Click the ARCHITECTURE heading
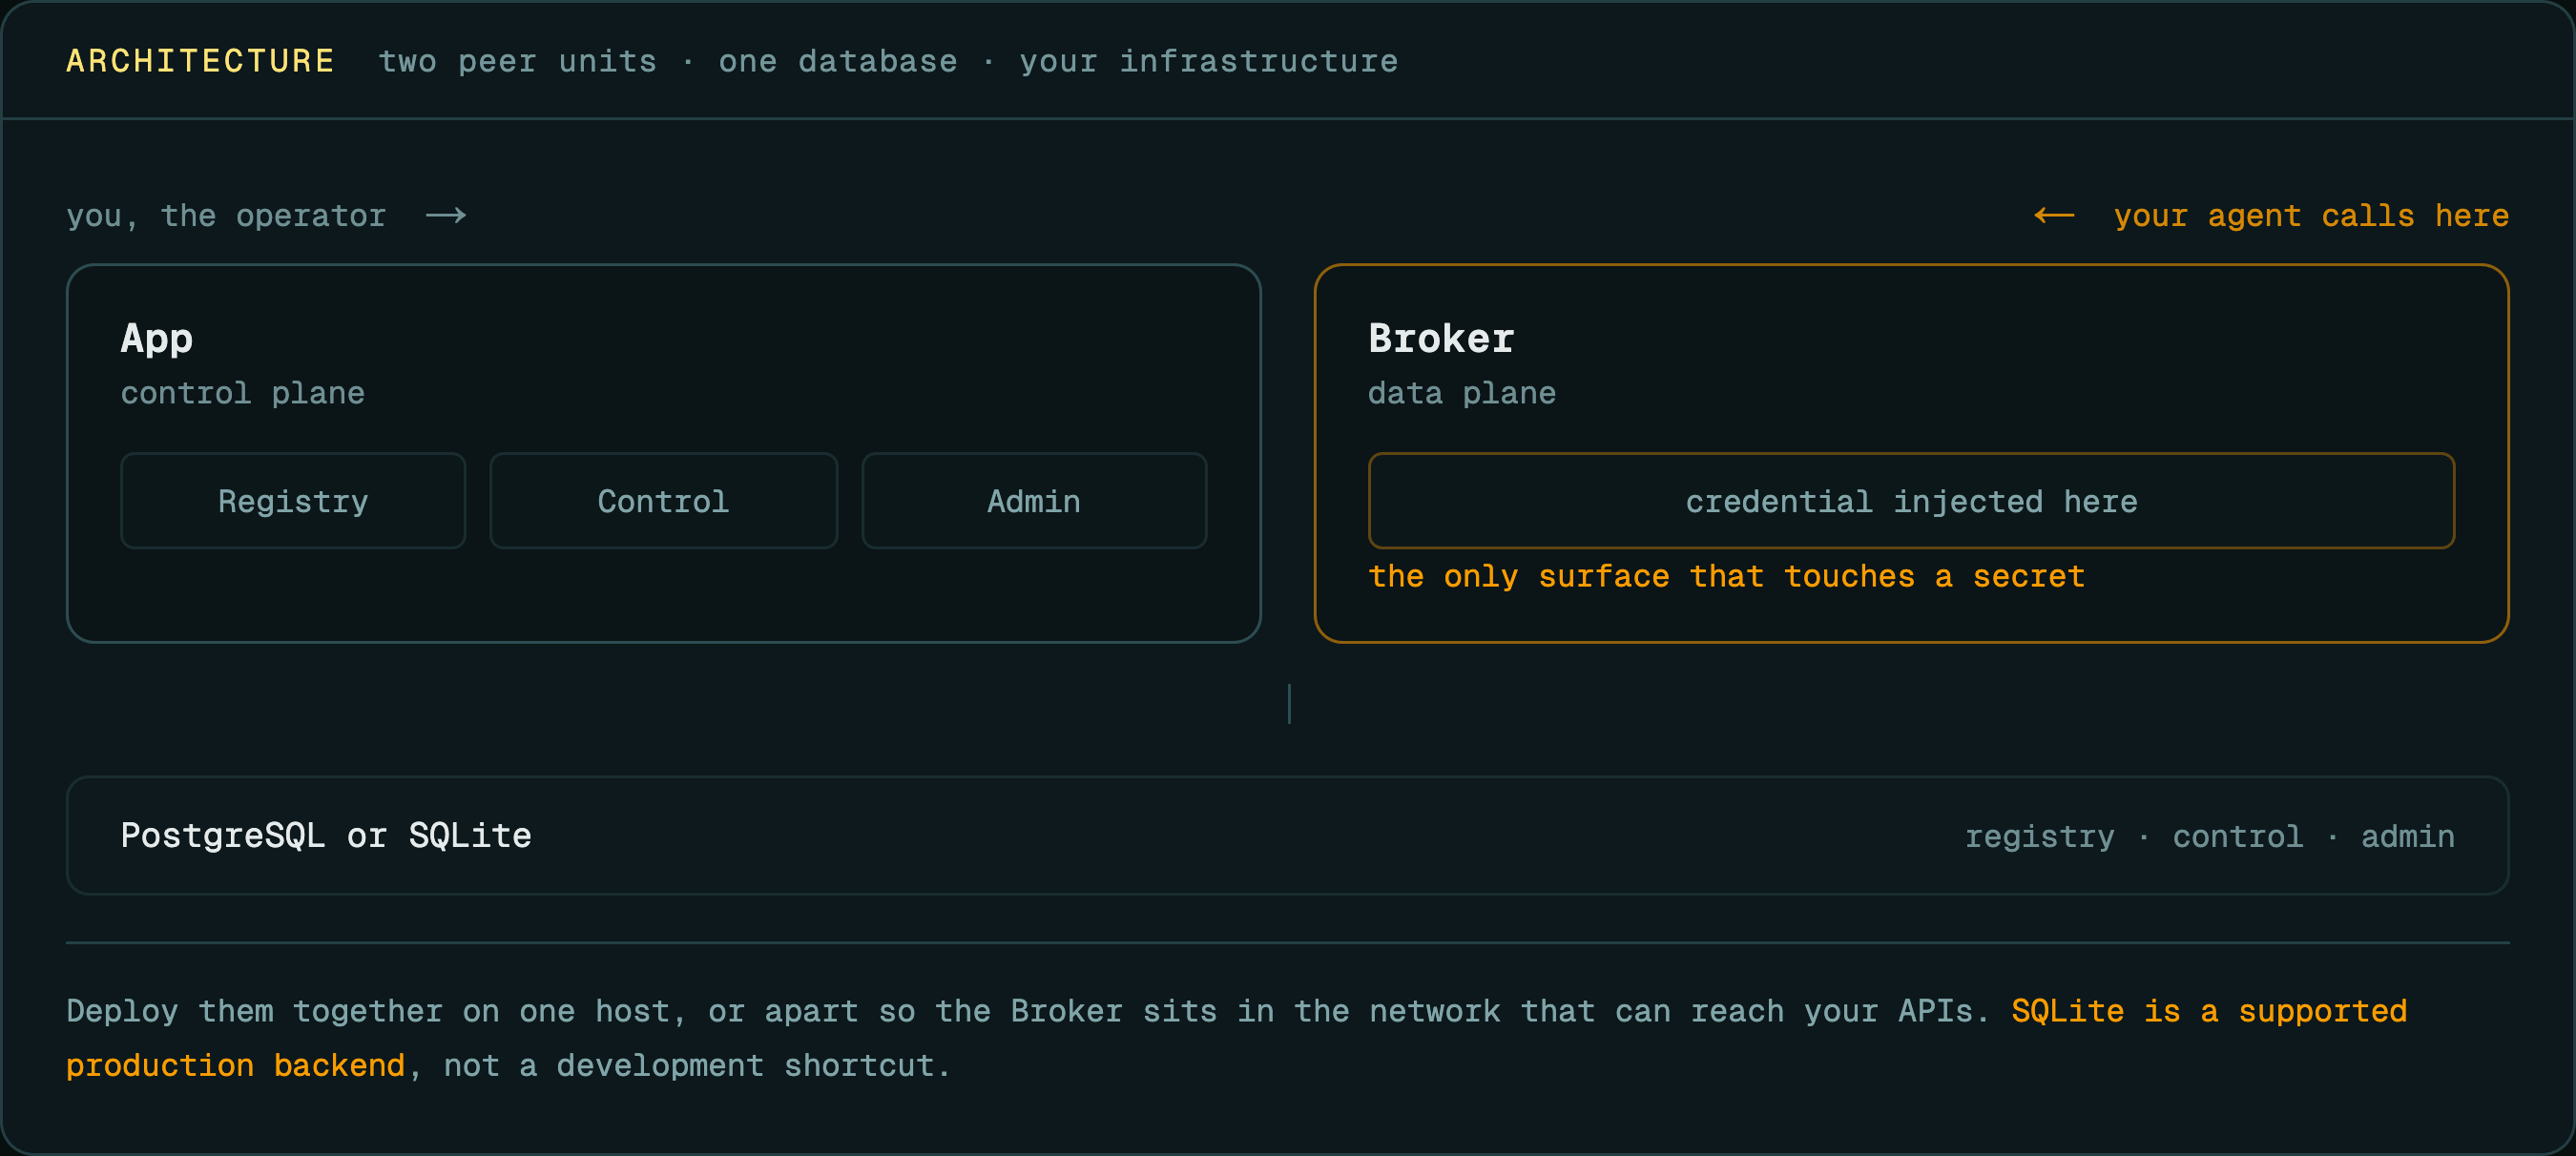 200,61
